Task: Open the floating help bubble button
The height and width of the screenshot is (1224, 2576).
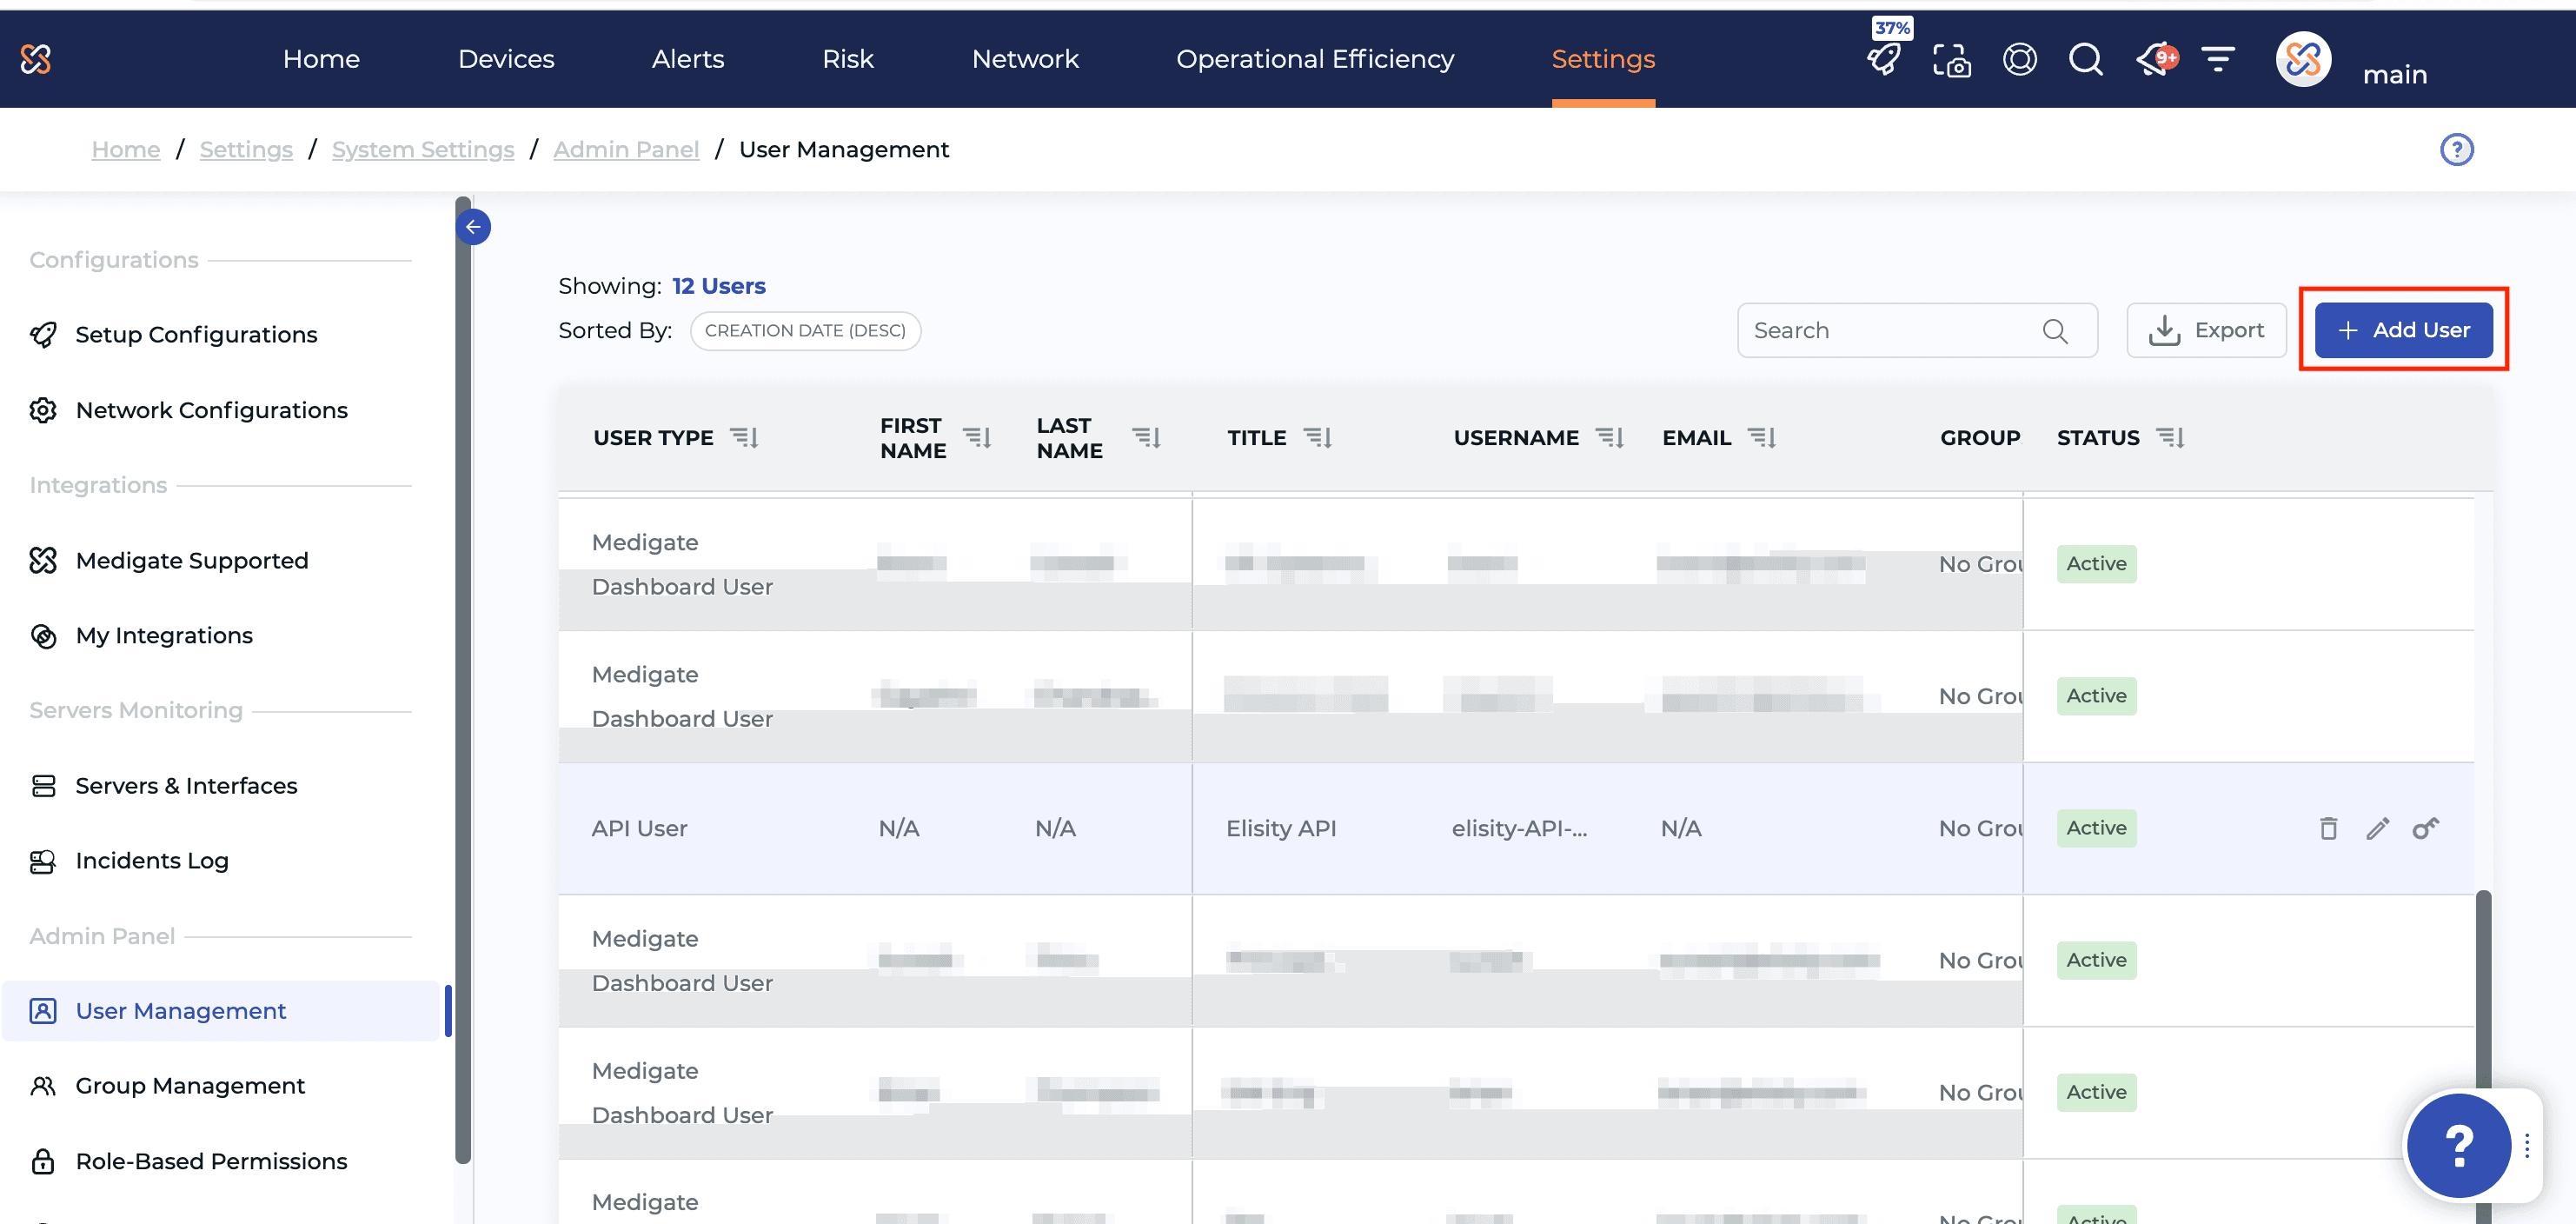Action: tap(2458, 1145)
